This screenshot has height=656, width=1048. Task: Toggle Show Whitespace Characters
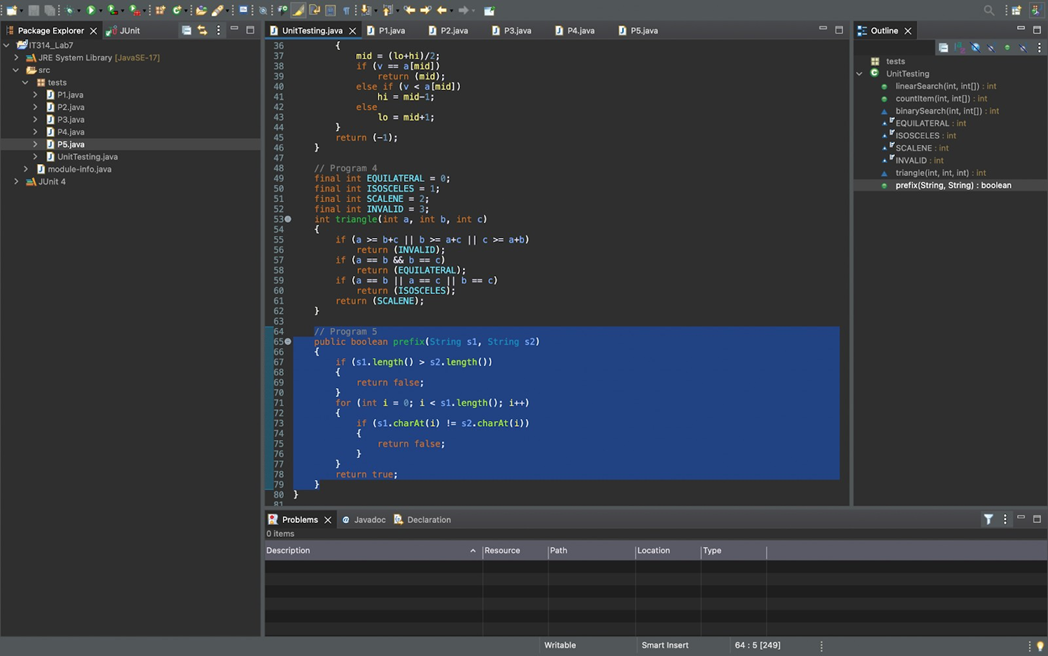(346, 11)
